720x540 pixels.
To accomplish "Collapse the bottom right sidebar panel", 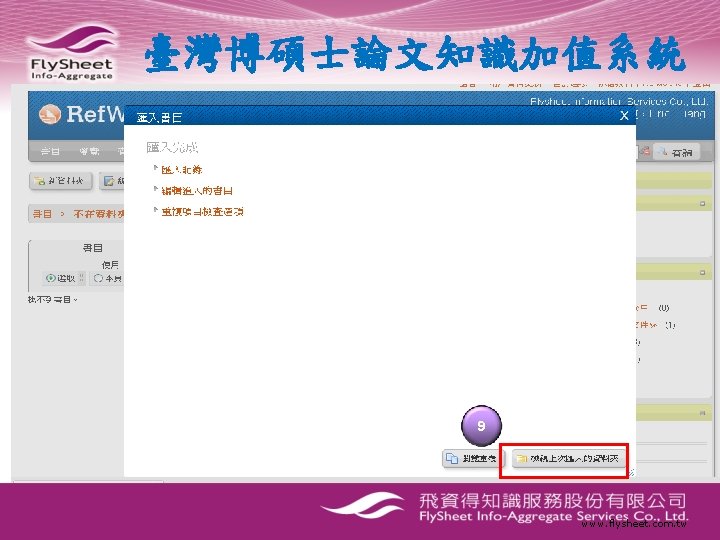I will pyautogui.click(x=702, y=413).
